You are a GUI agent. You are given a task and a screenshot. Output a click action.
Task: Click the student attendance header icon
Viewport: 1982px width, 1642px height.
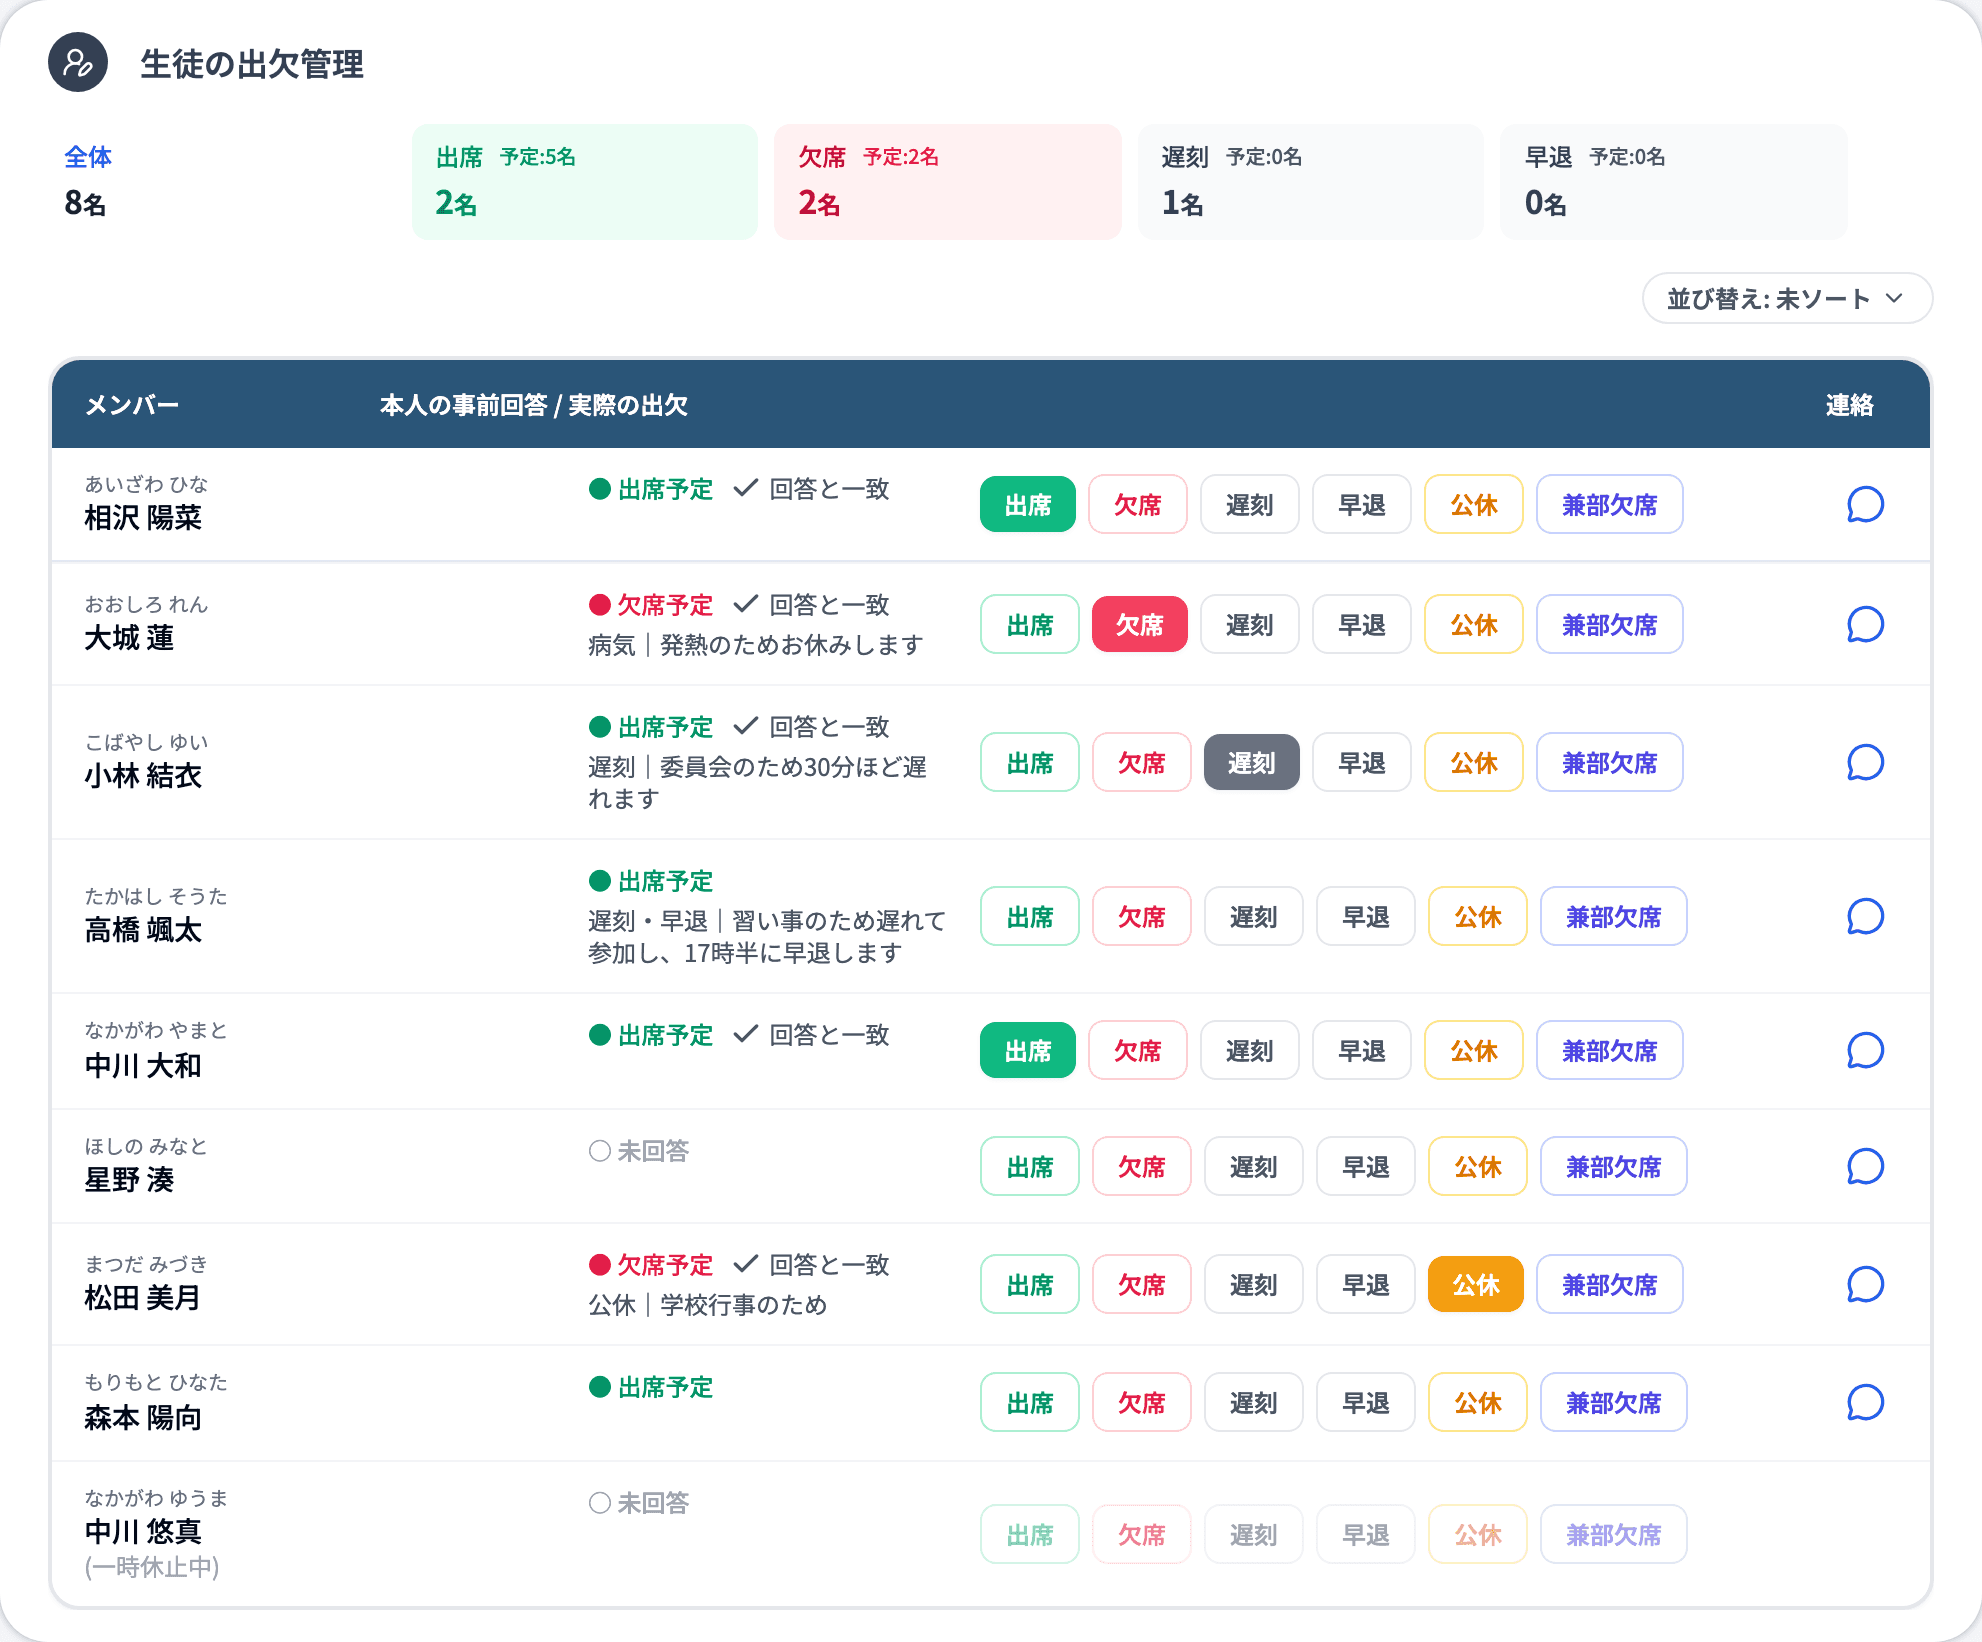[x=78, y=62]
